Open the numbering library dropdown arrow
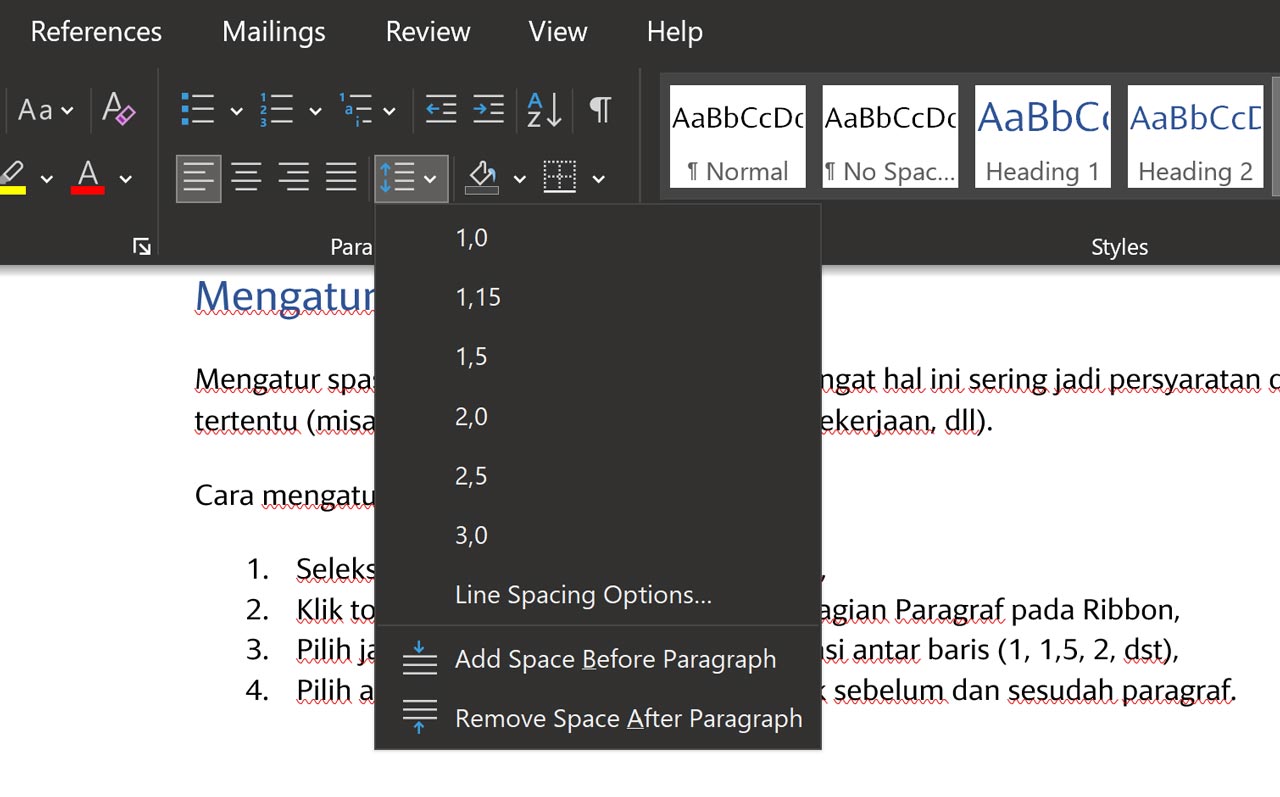Screen dimensions: 1280x797 (x=314, y=111)
